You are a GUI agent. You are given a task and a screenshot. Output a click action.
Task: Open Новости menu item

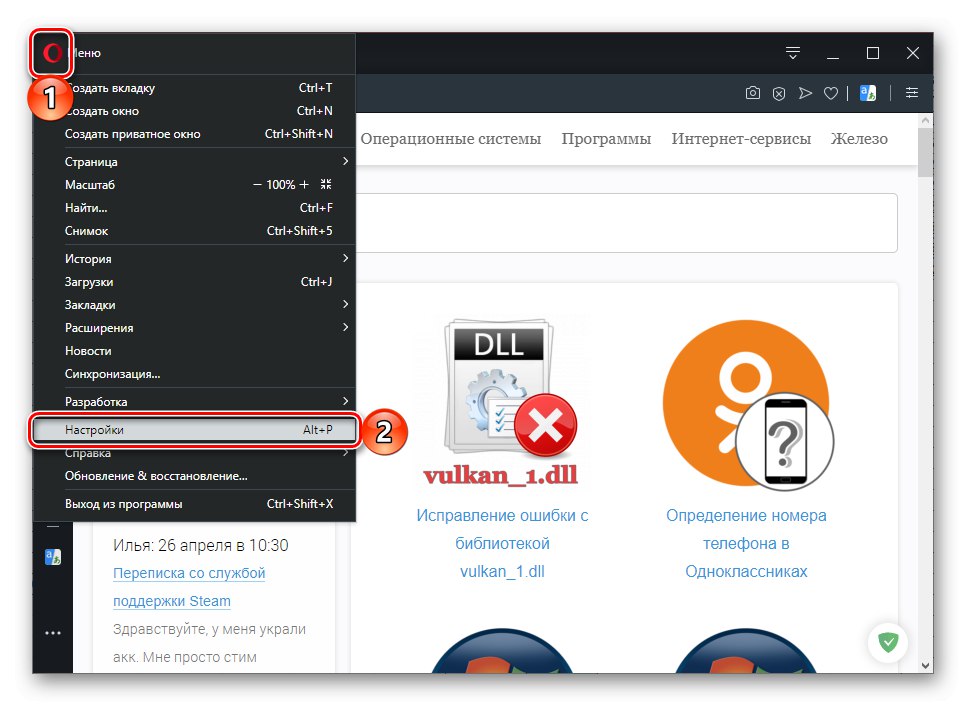click(x=194, y=351)
